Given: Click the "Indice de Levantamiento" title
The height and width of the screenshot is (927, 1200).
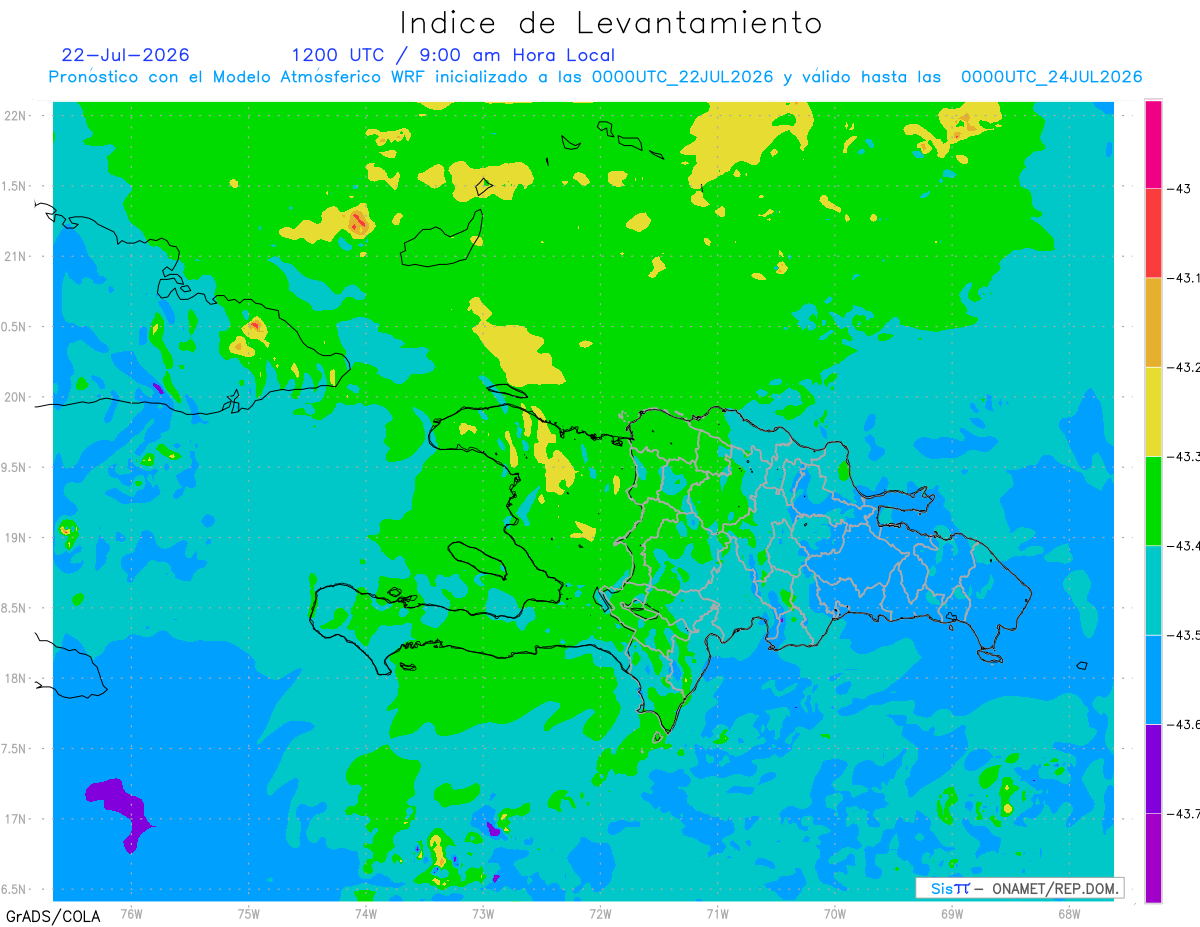Looking at the screenshot, I should point(611,22).
